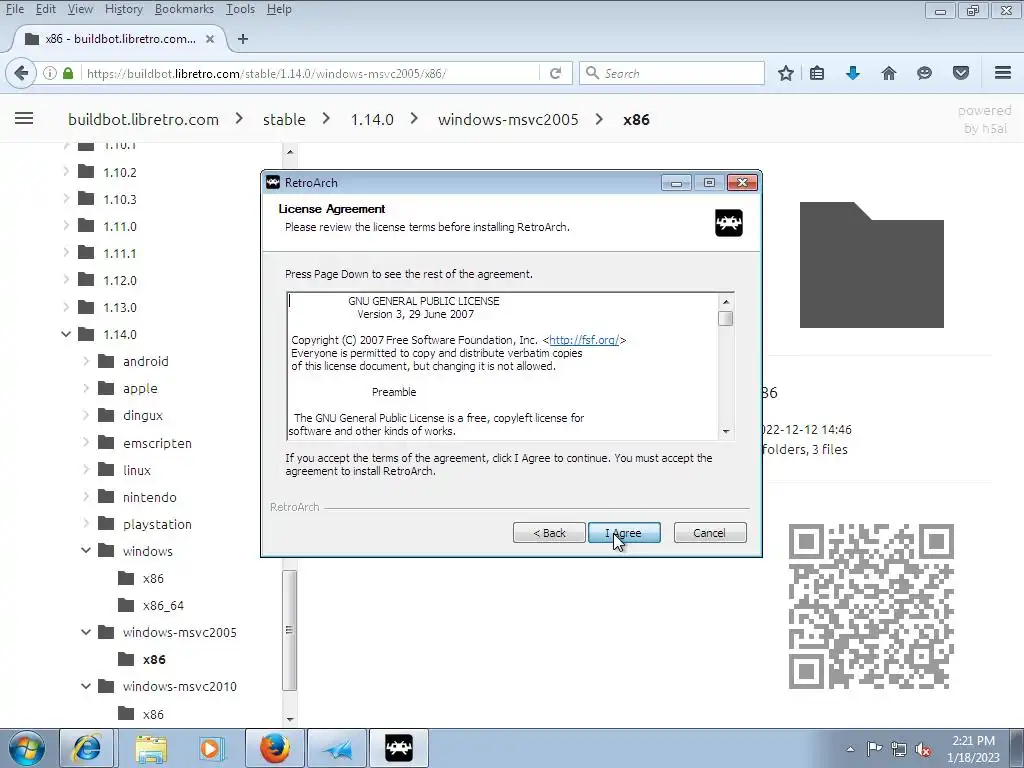Collapse the windows-msvc2005 tree folder
1024x768 pixels.
[x=86, y=632]
